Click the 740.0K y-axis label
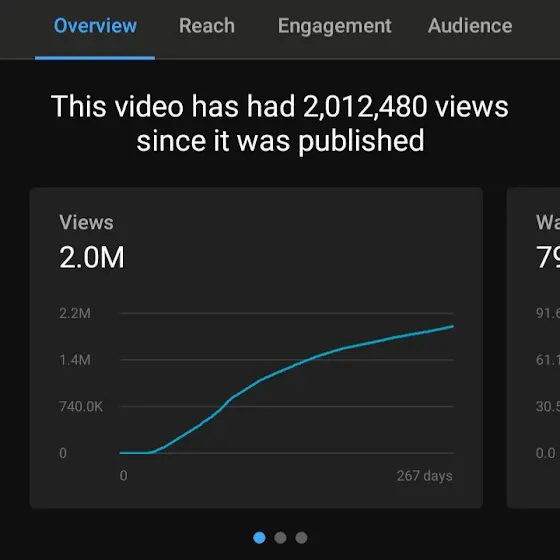Viewport: 560px width, 560px height. (x=81, y=406)
